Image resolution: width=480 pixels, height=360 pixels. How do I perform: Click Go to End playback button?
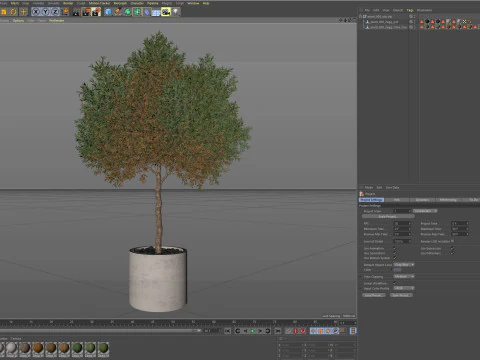point(278,331)
